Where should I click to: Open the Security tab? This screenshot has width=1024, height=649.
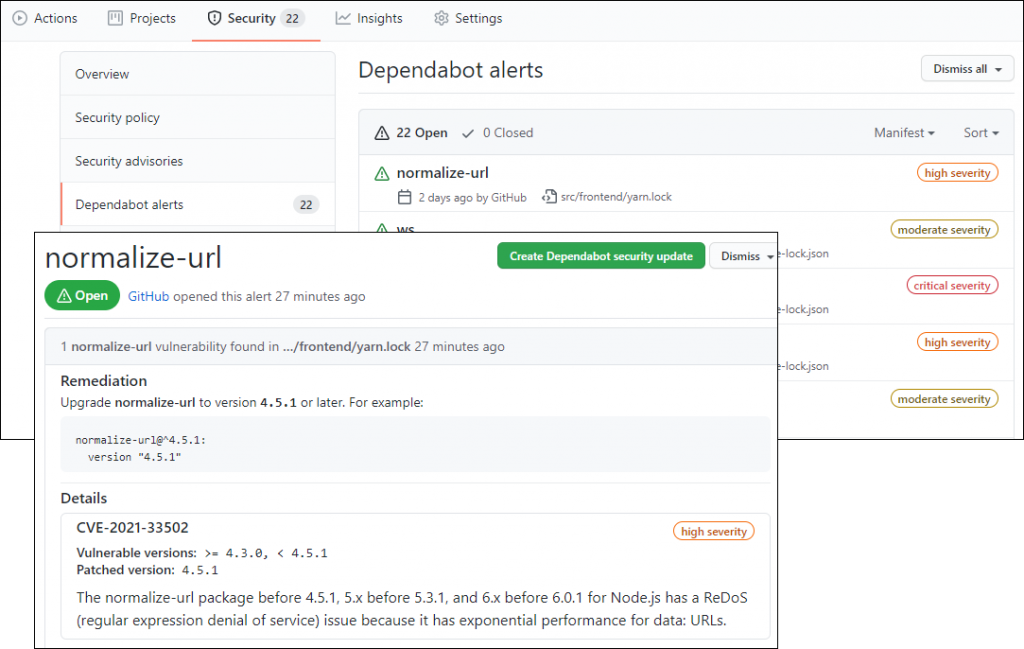(247, 17)
